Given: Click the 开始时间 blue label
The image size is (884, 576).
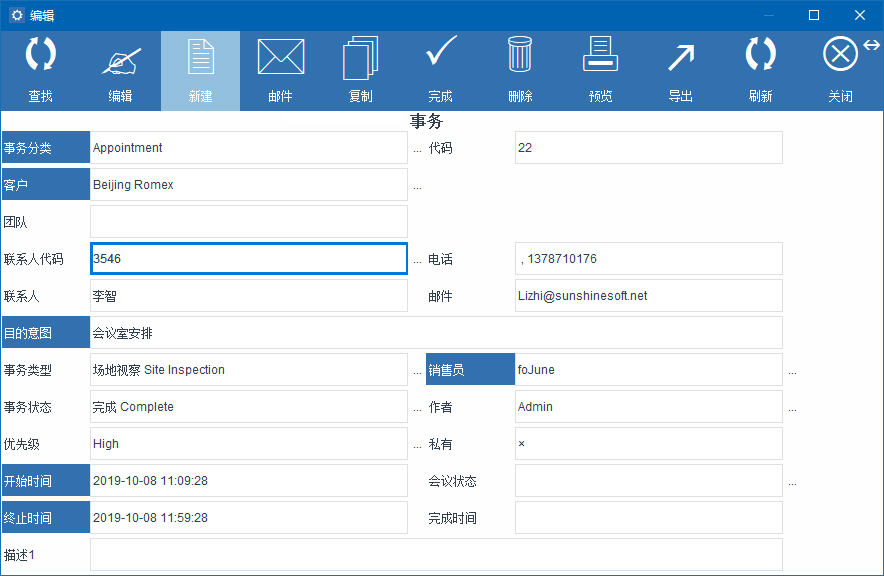Looking at the screenshot, I should 46,481.
